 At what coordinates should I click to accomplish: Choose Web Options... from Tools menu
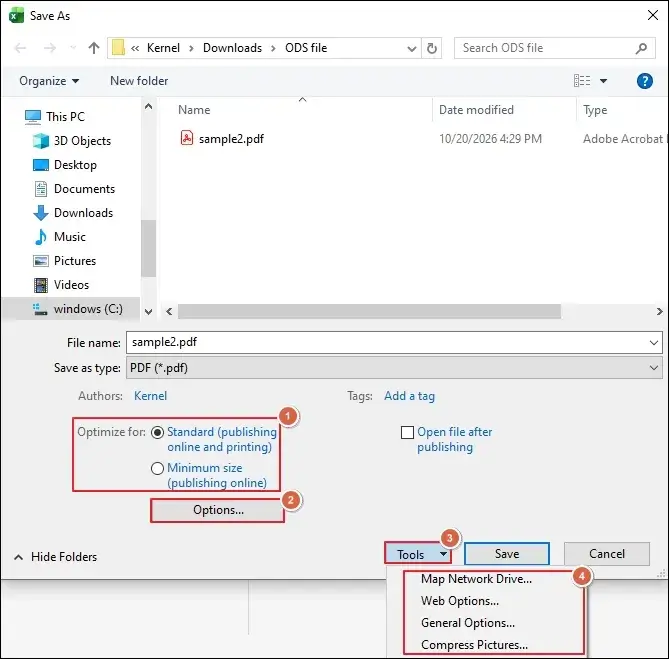(x=460, y=601)
